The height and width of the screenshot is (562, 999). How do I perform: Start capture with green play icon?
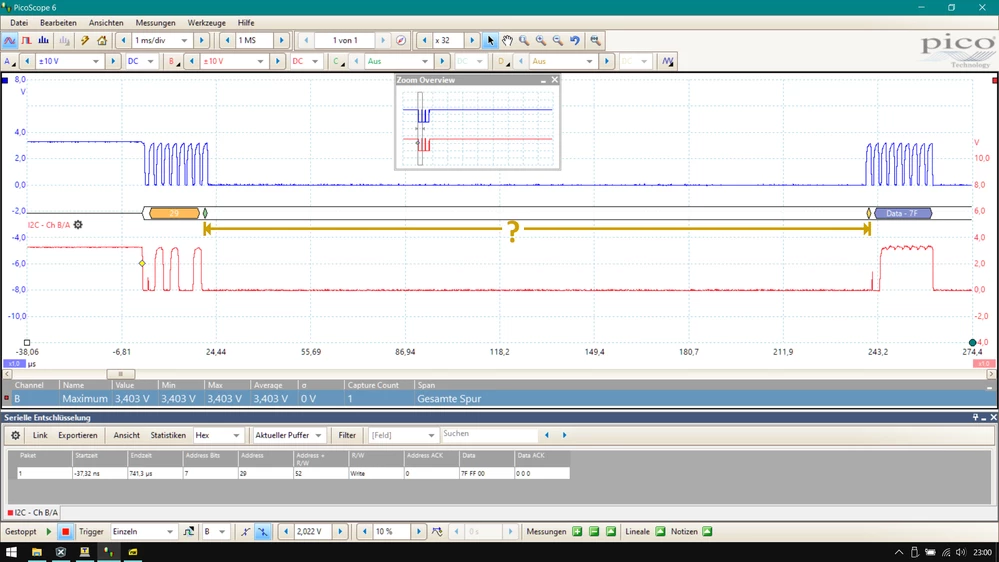click(48, 531)
